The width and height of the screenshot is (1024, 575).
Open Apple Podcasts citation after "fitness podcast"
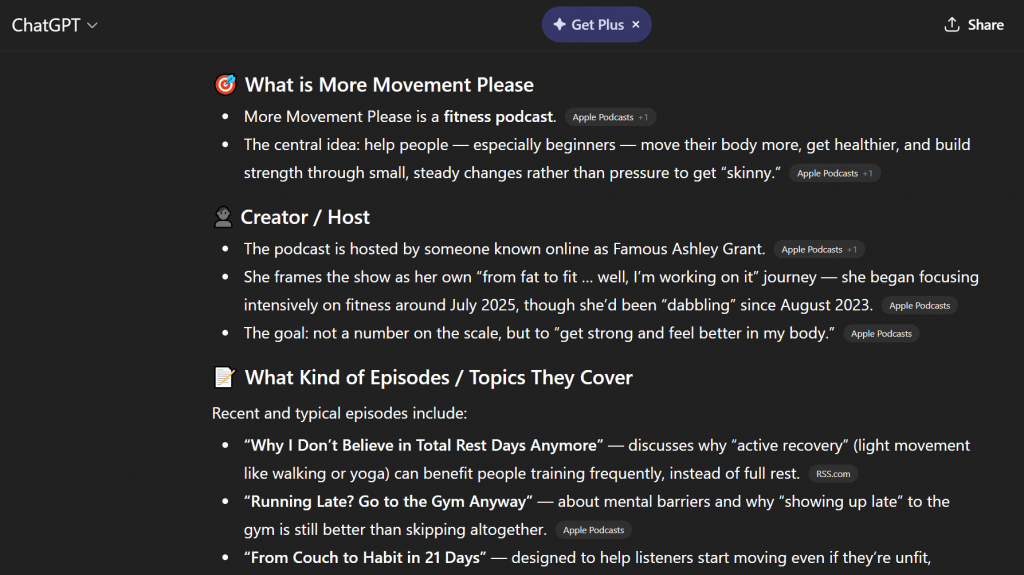[610, 117]
